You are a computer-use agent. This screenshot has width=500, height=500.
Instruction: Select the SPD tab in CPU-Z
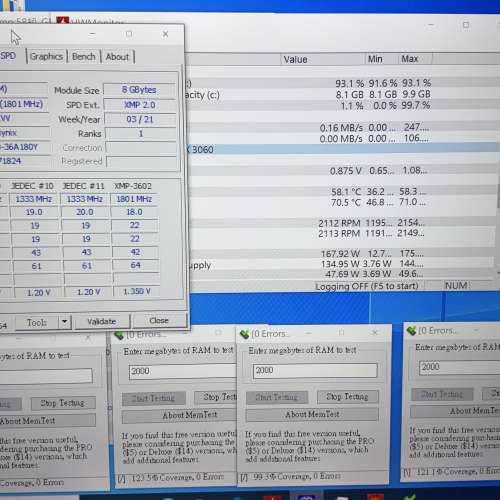click(x=9, y=56)
